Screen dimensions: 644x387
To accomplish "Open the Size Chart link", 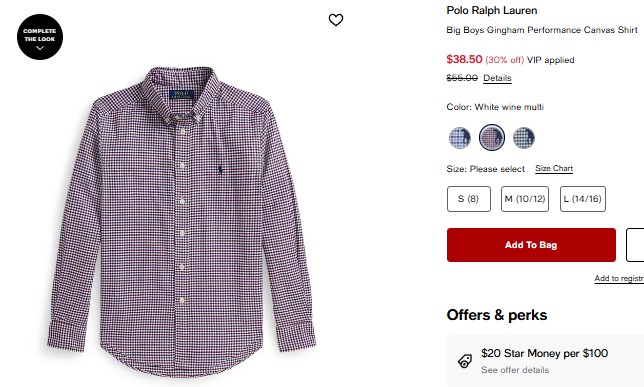I will 554,168.
